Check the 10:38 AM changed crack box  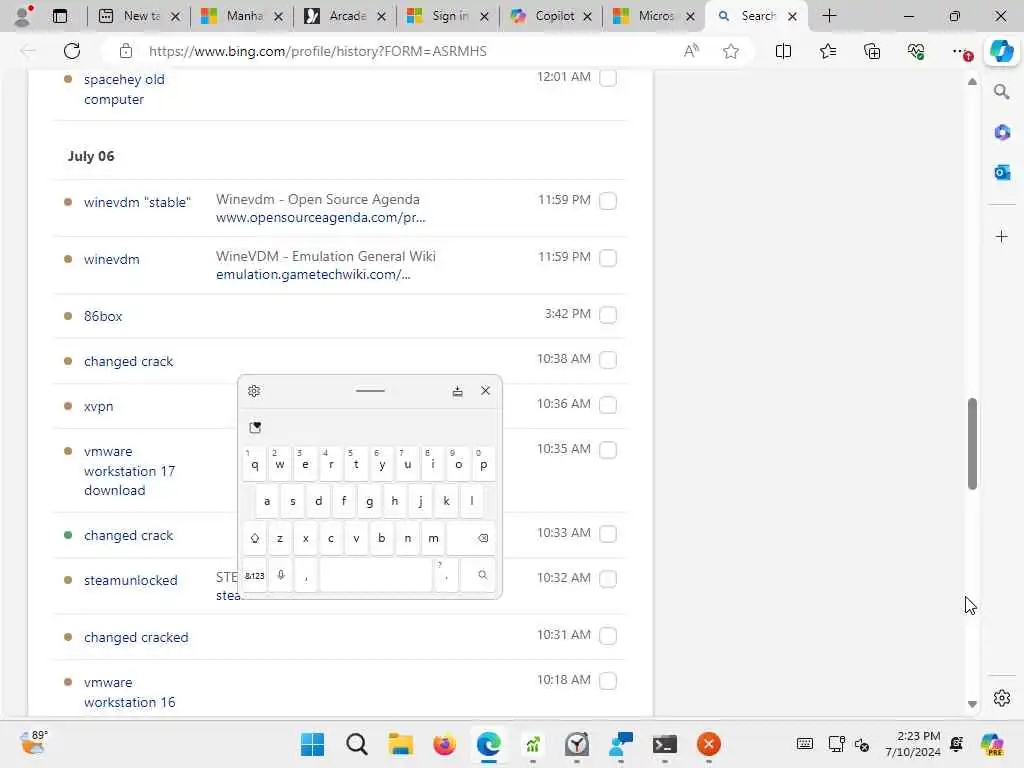click(607, 360)
